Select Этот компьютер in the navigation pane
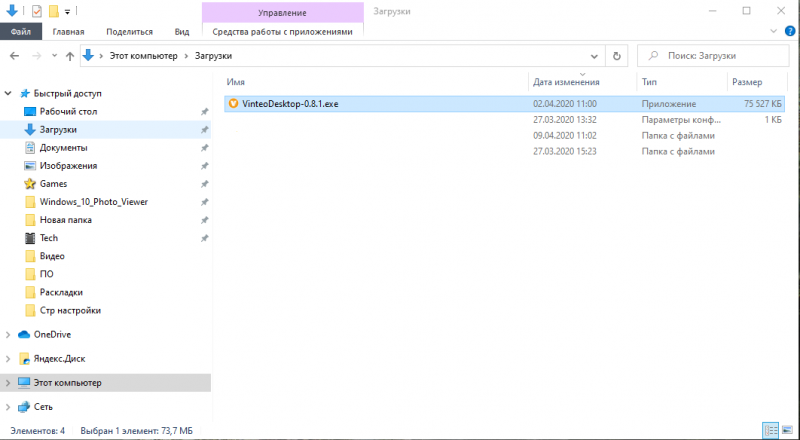800x440 pixels. coord(67,383)
